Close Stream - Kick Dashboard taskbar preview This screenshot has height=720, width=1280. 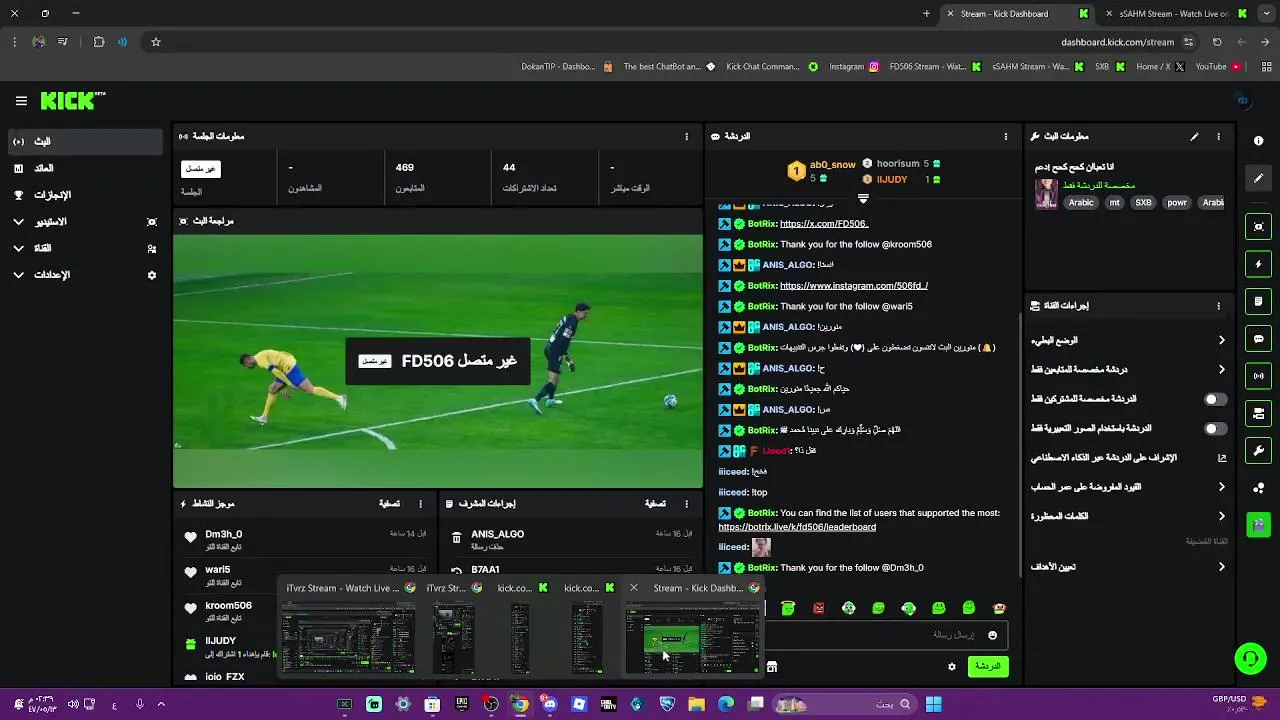pyautogui.click(x=633, y=588)
